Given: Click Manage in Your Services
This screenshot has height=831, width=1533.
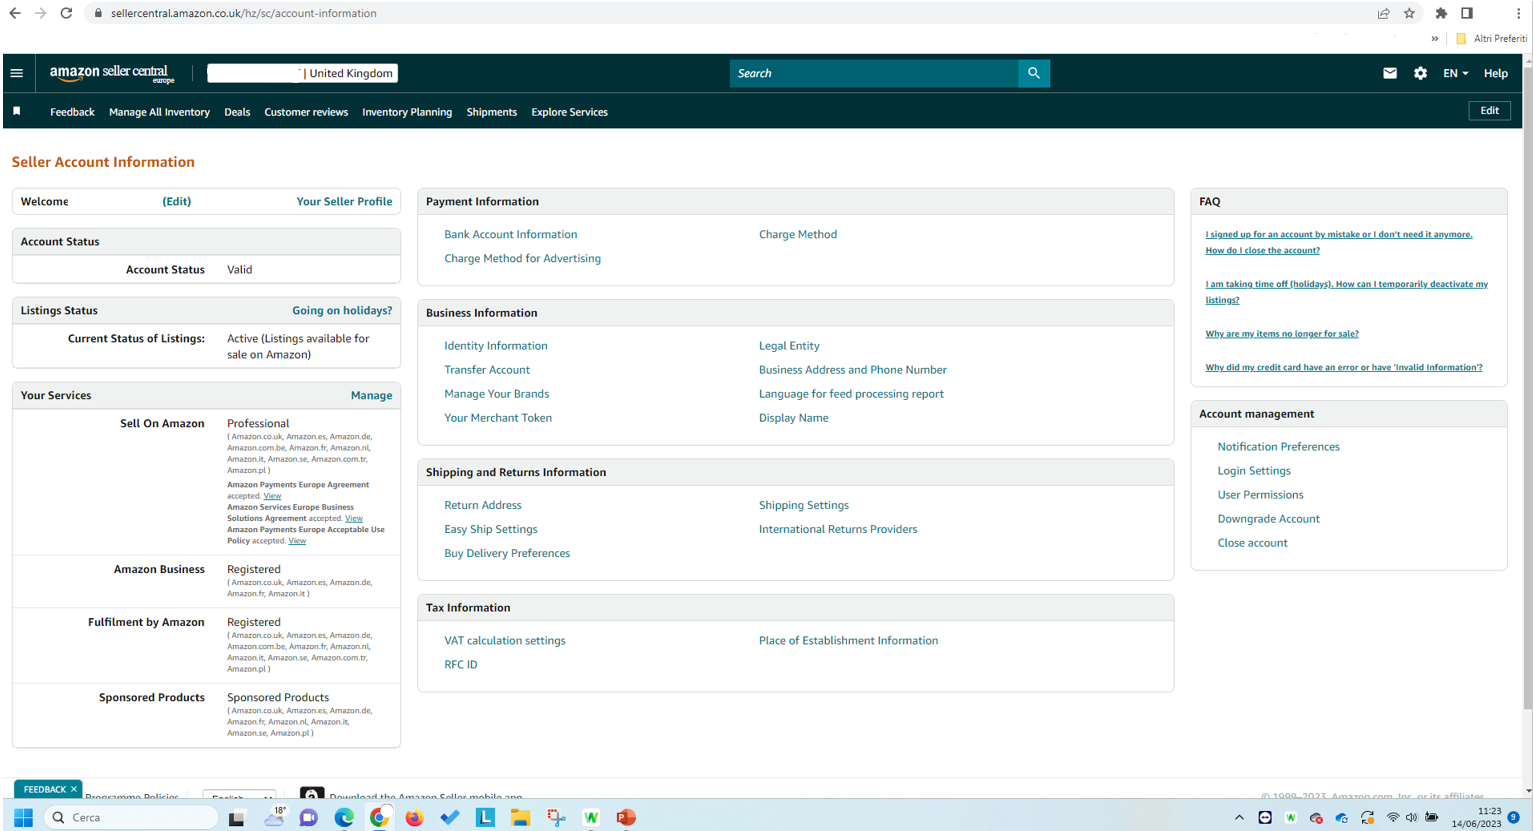Looking at the screenshot, I should click(x=371, y=395).
